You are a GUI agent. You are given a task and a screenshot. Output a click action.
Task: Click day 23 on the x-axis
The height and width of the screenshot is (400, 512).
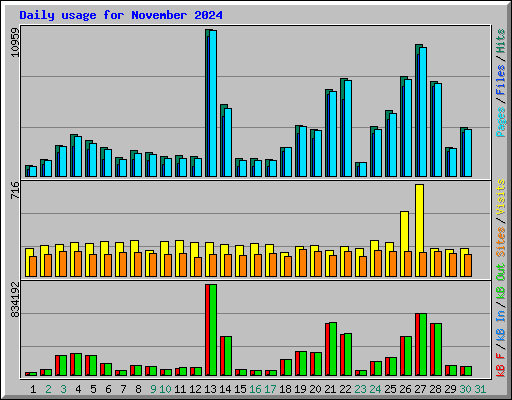point(360,389)
